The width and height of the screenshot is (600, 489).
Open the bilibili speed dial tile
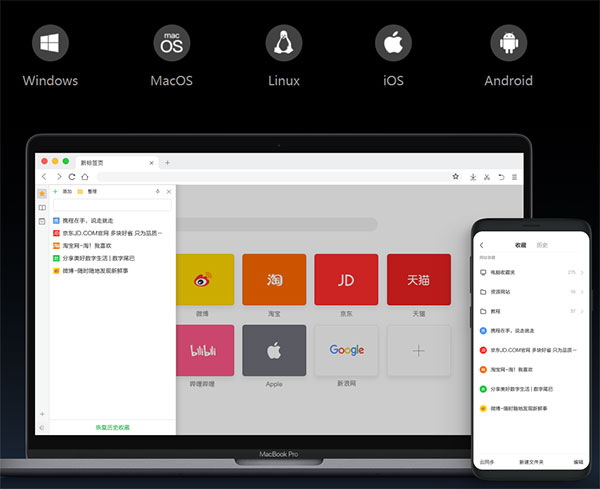(x=204, y=350)
